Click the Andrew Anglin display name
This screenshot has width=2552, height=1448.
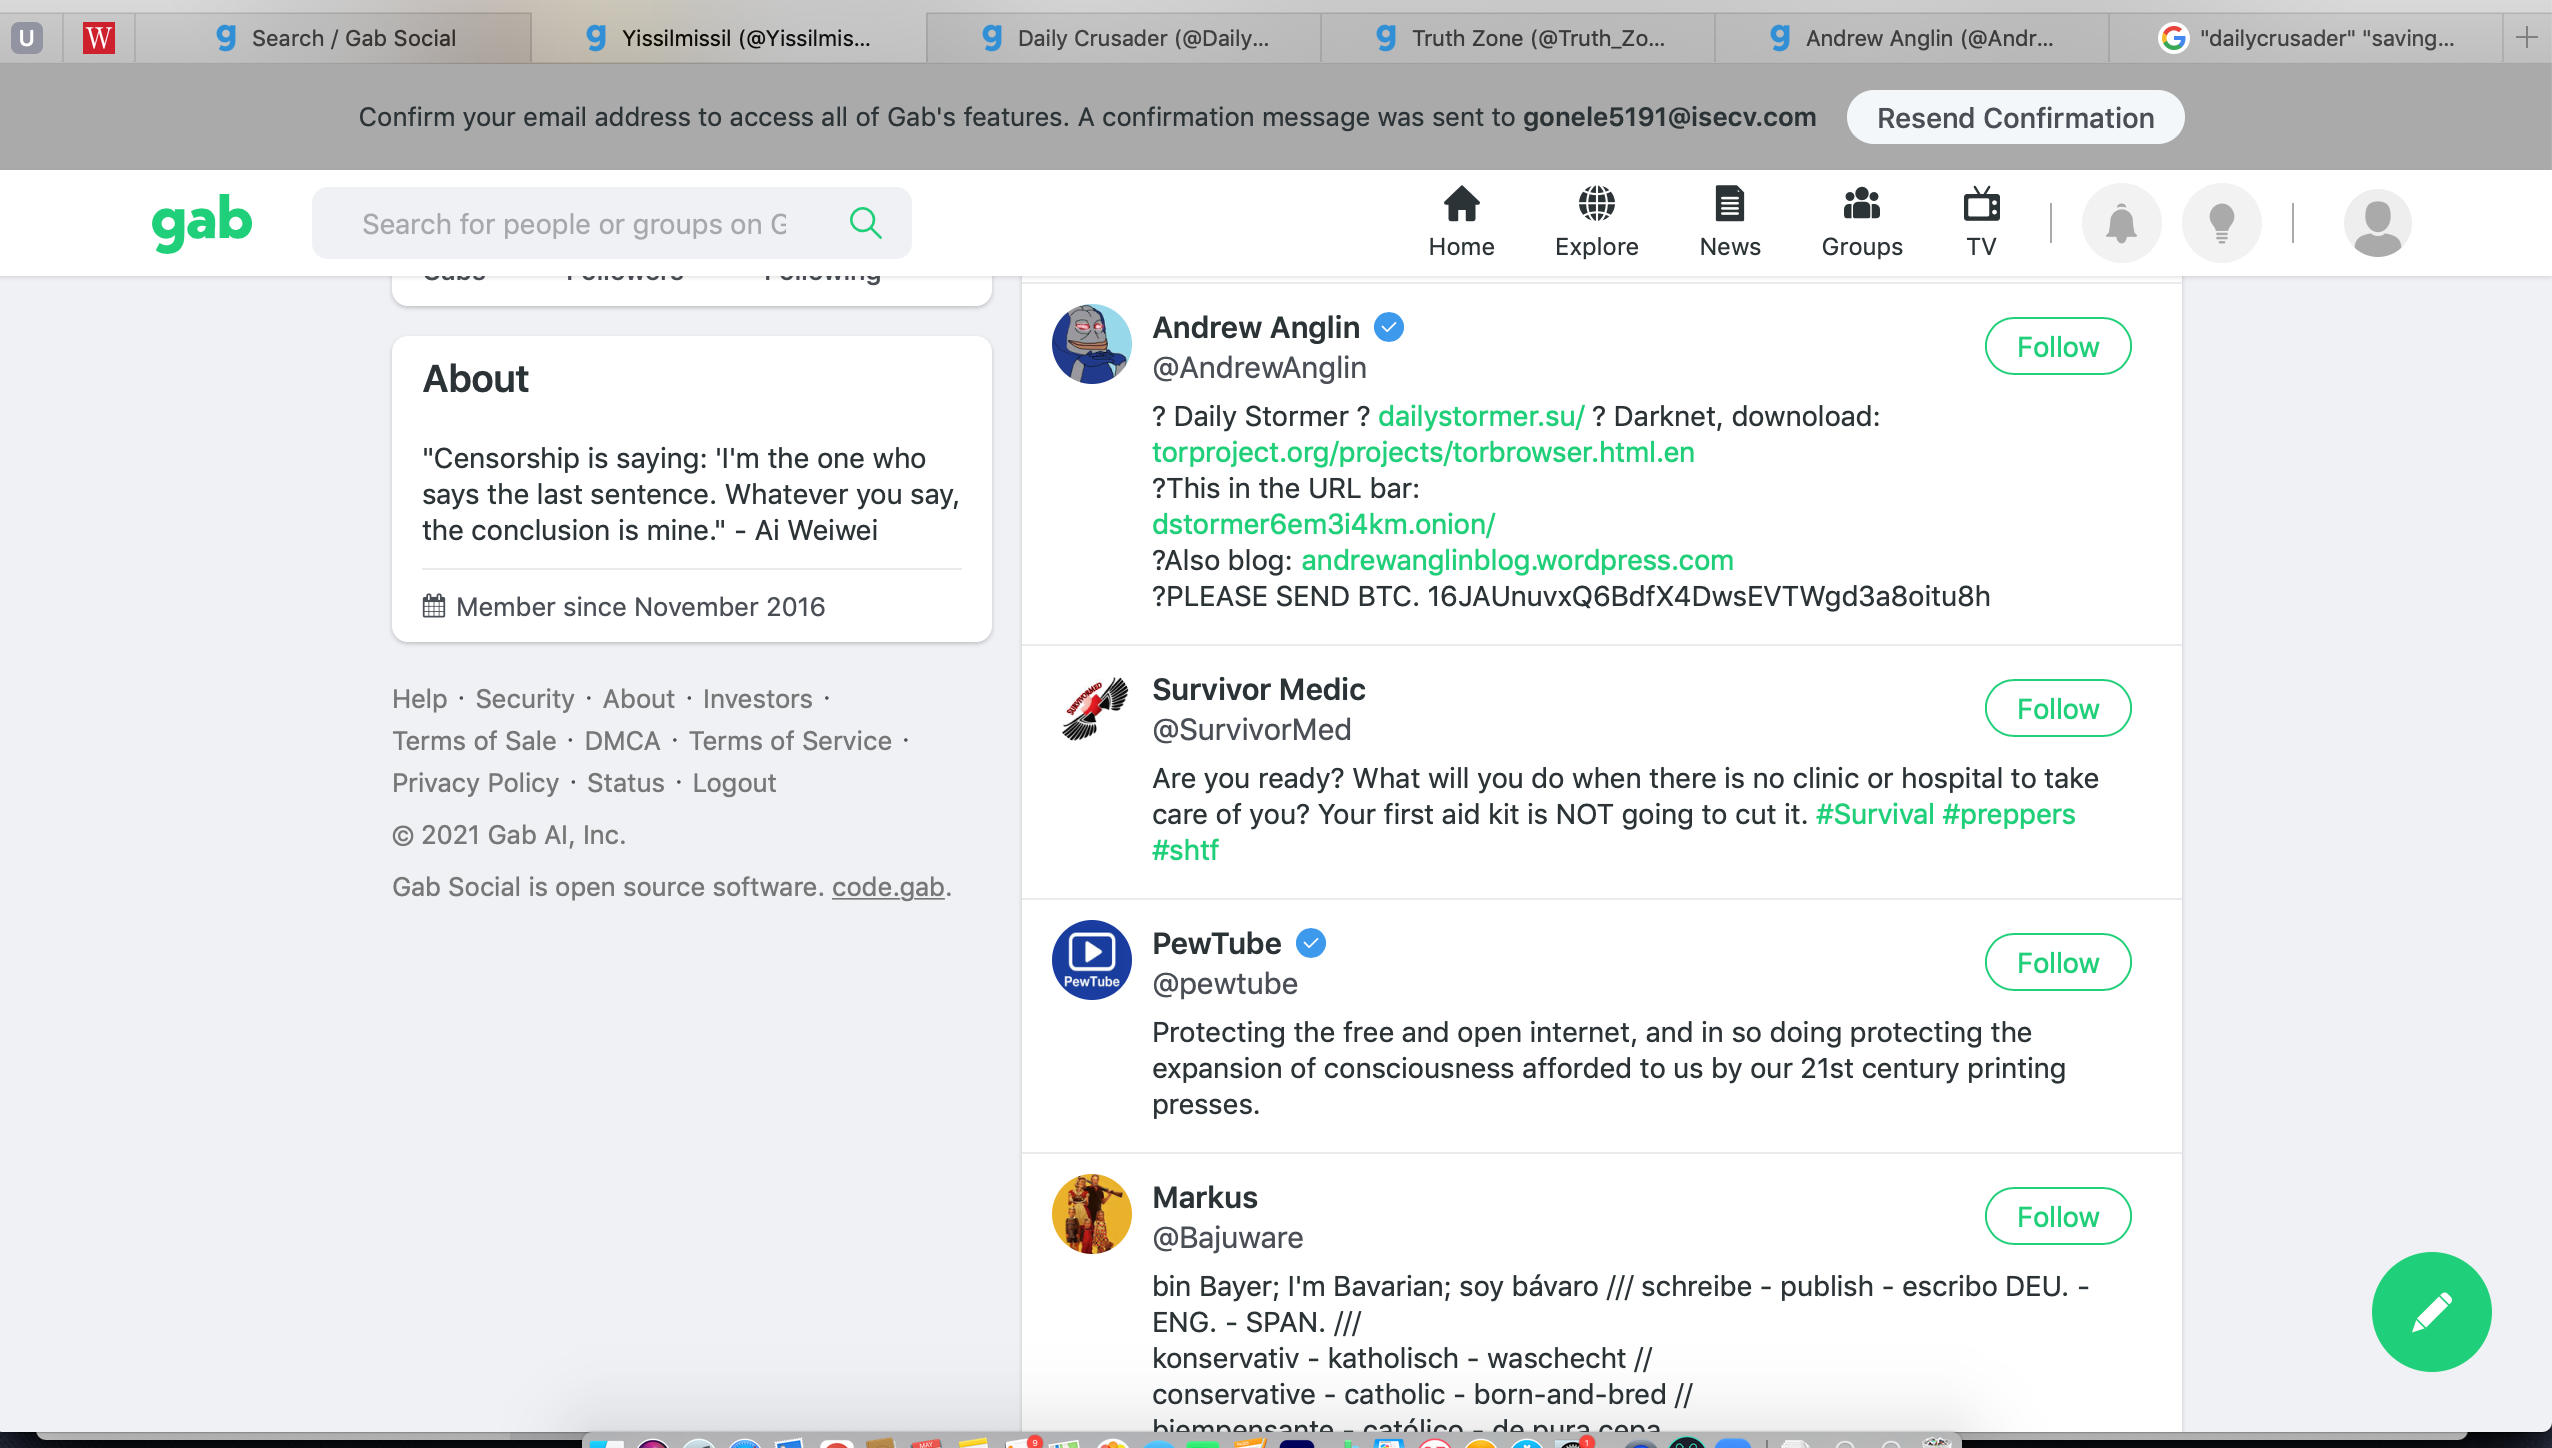point(1256,327)
